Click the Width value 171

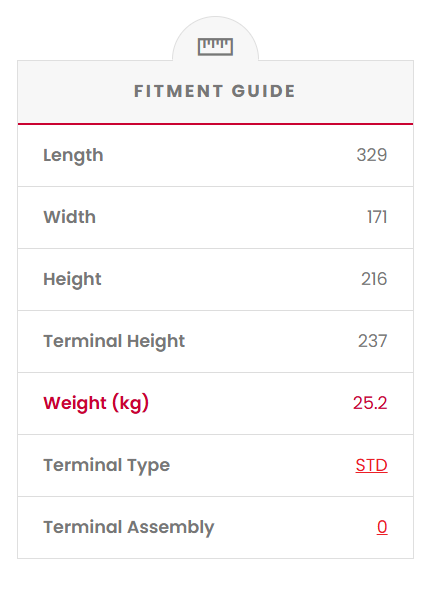(377, 217)
